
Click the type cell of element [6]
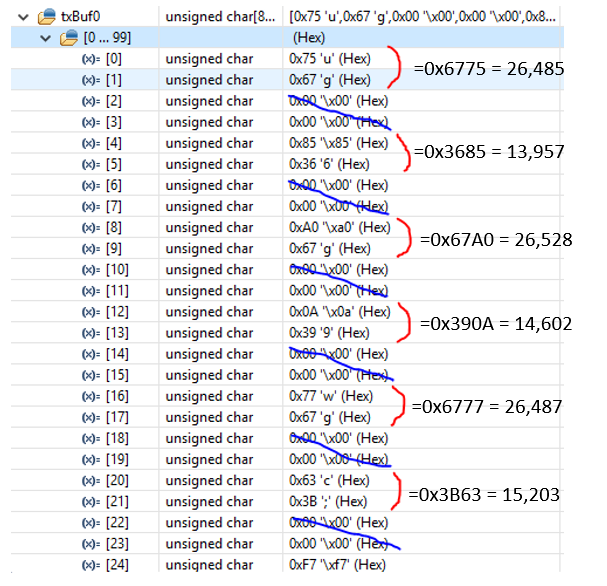(209, 185)
